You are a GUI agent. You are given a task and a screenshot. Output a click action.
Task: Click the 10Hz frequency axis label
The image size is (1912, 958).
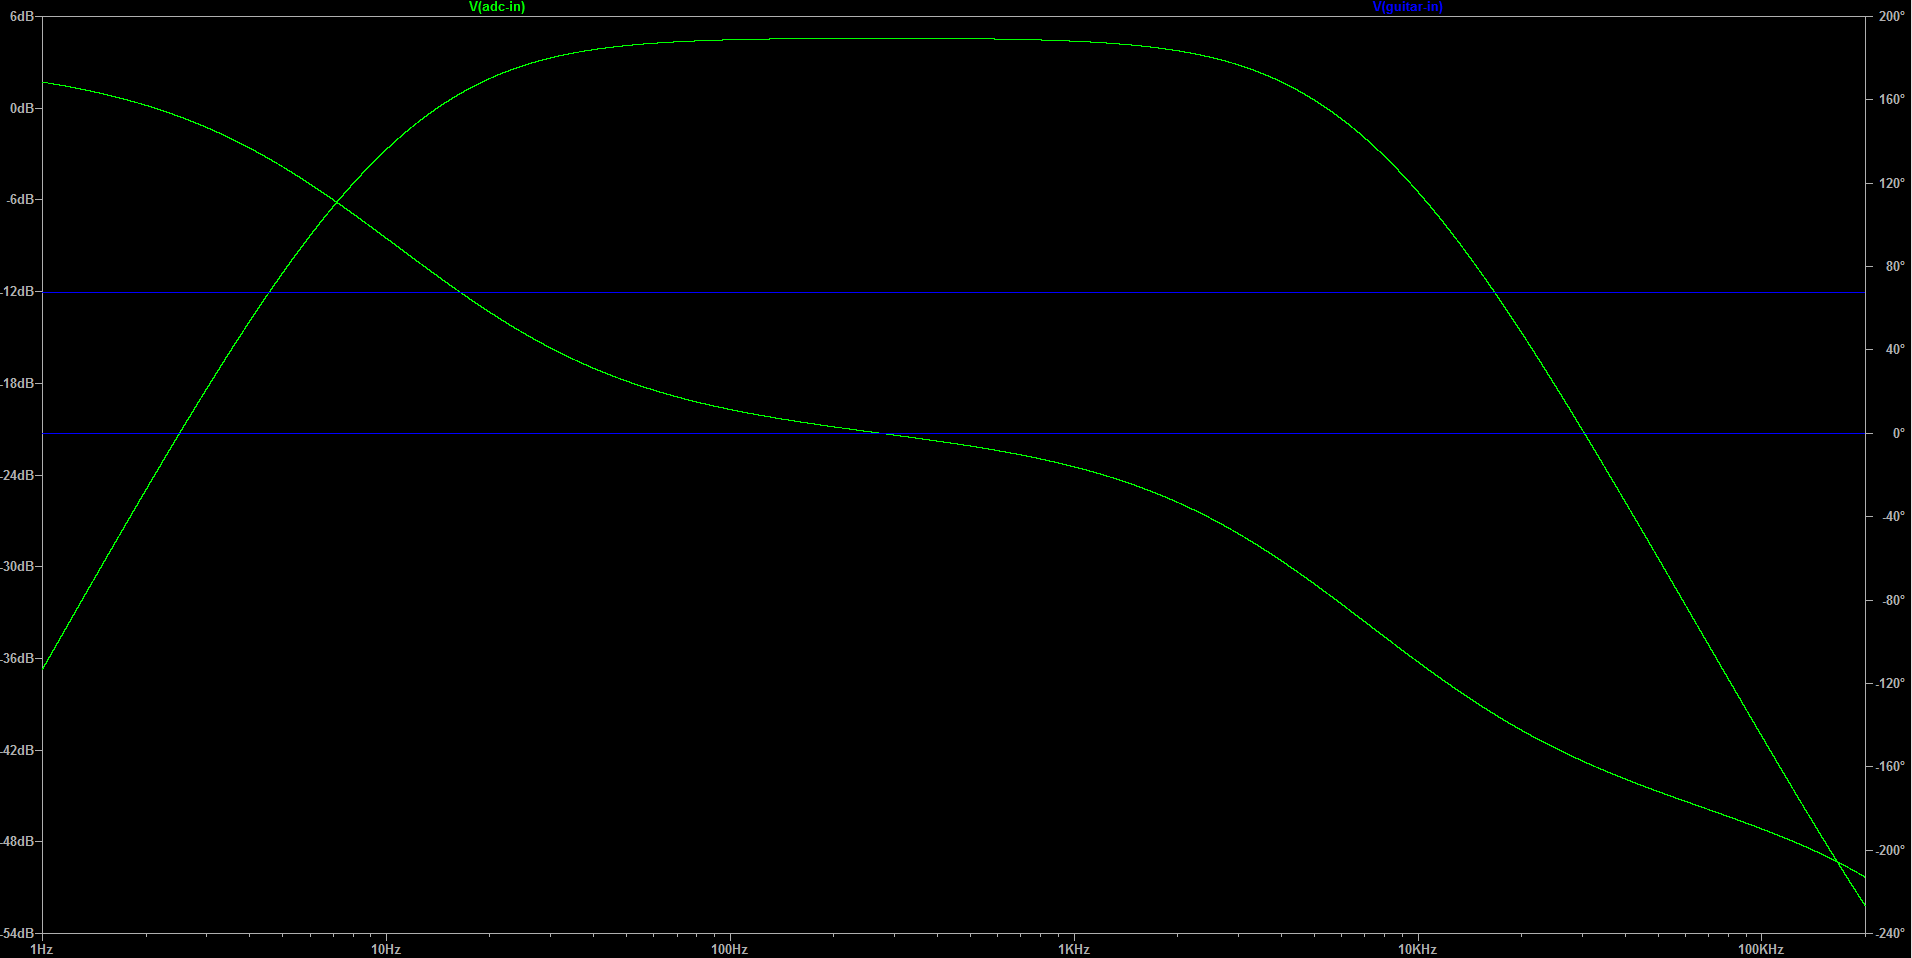pos(386,949)
